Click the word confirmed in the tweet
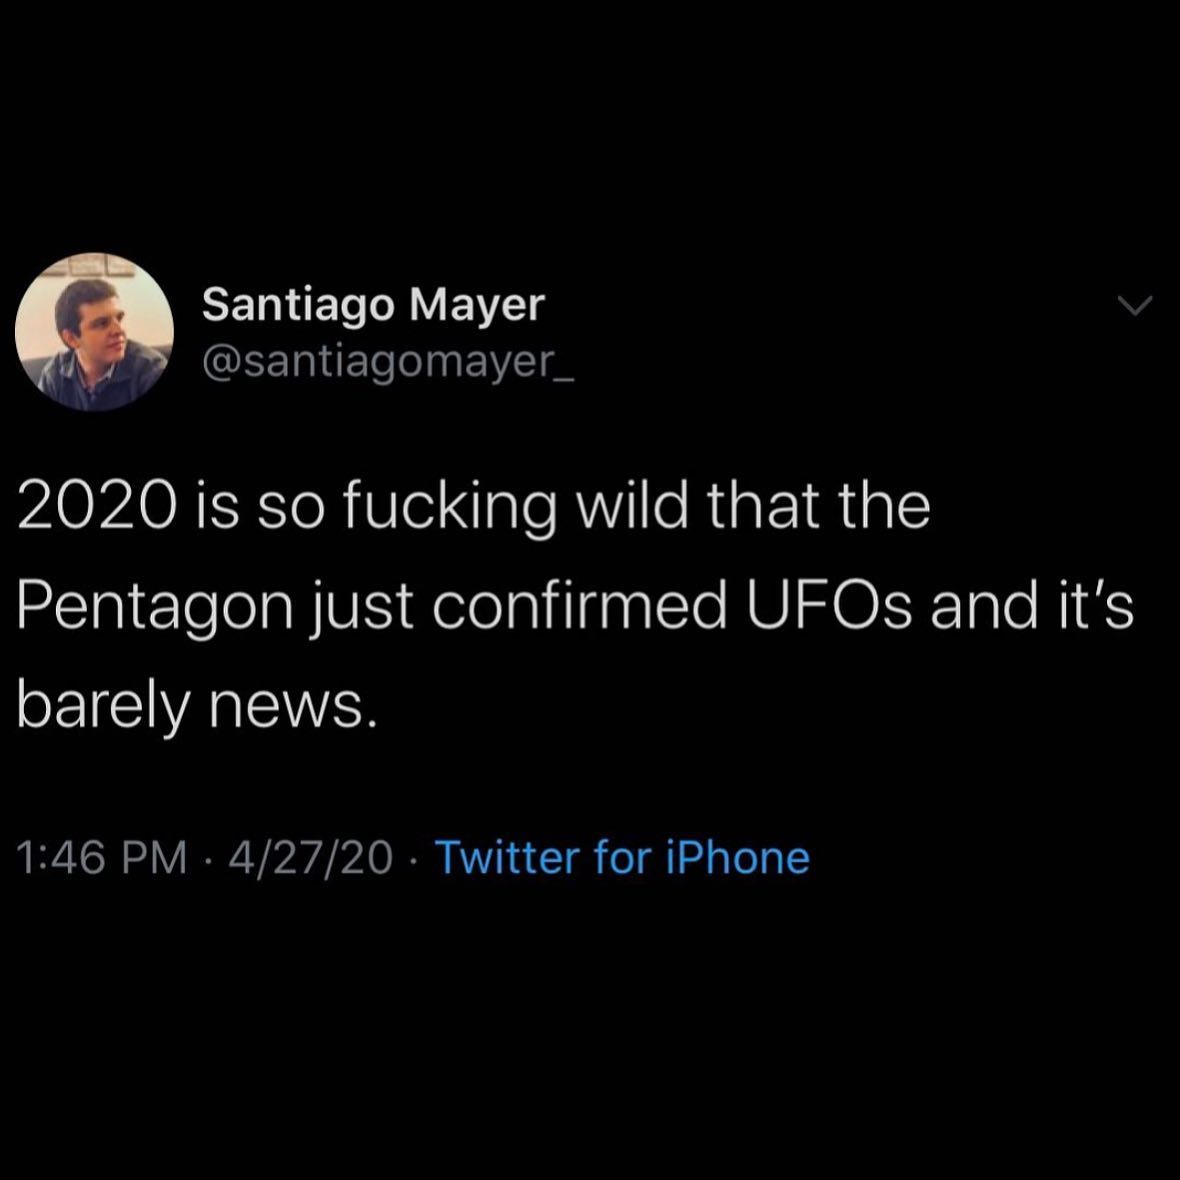Screen dimensions: 1180x1180 (580, 606)
